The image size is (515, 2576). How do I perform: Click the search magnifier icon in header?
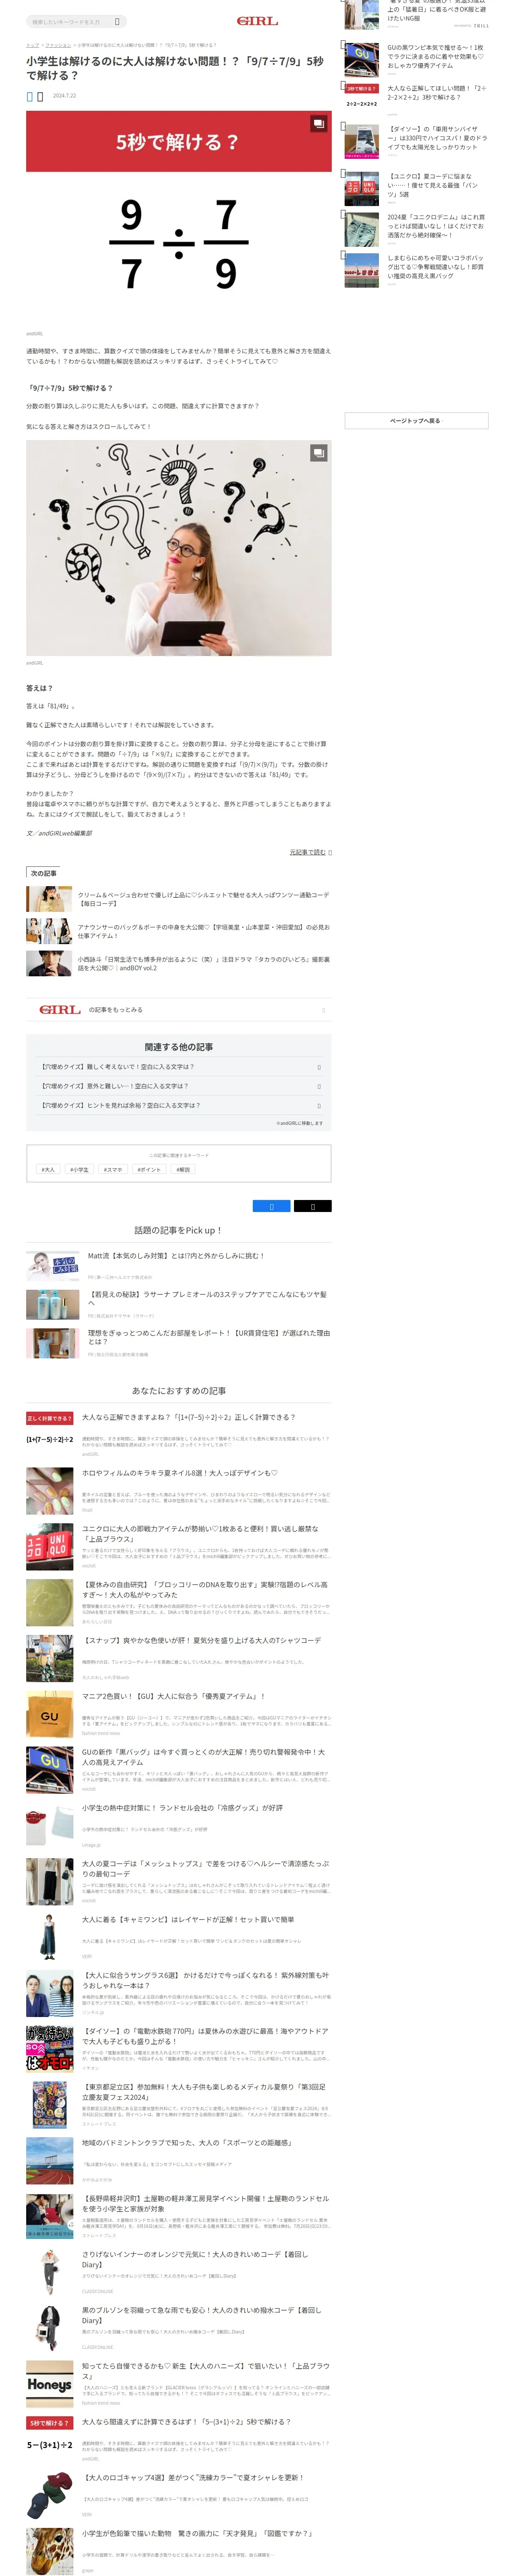pyautogui.click(x=117, y=21)
